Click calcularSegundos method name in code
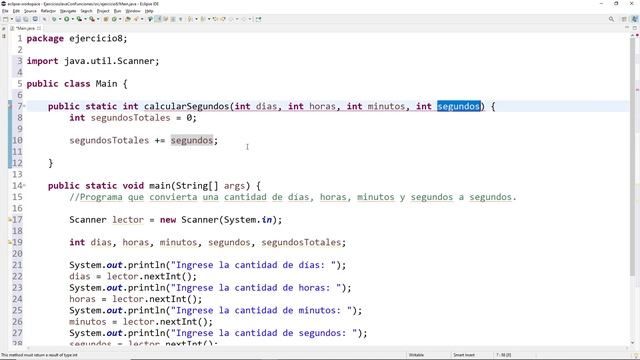 coord(186,107)
